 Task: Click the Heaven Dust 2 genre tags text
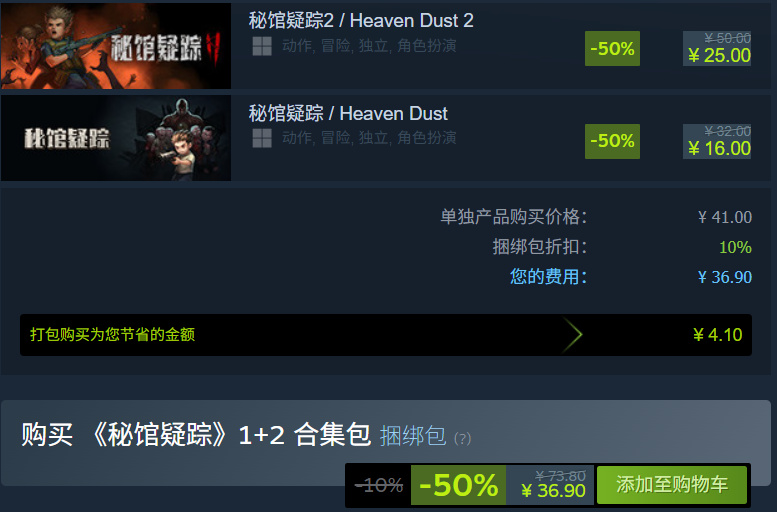(369, 46)
